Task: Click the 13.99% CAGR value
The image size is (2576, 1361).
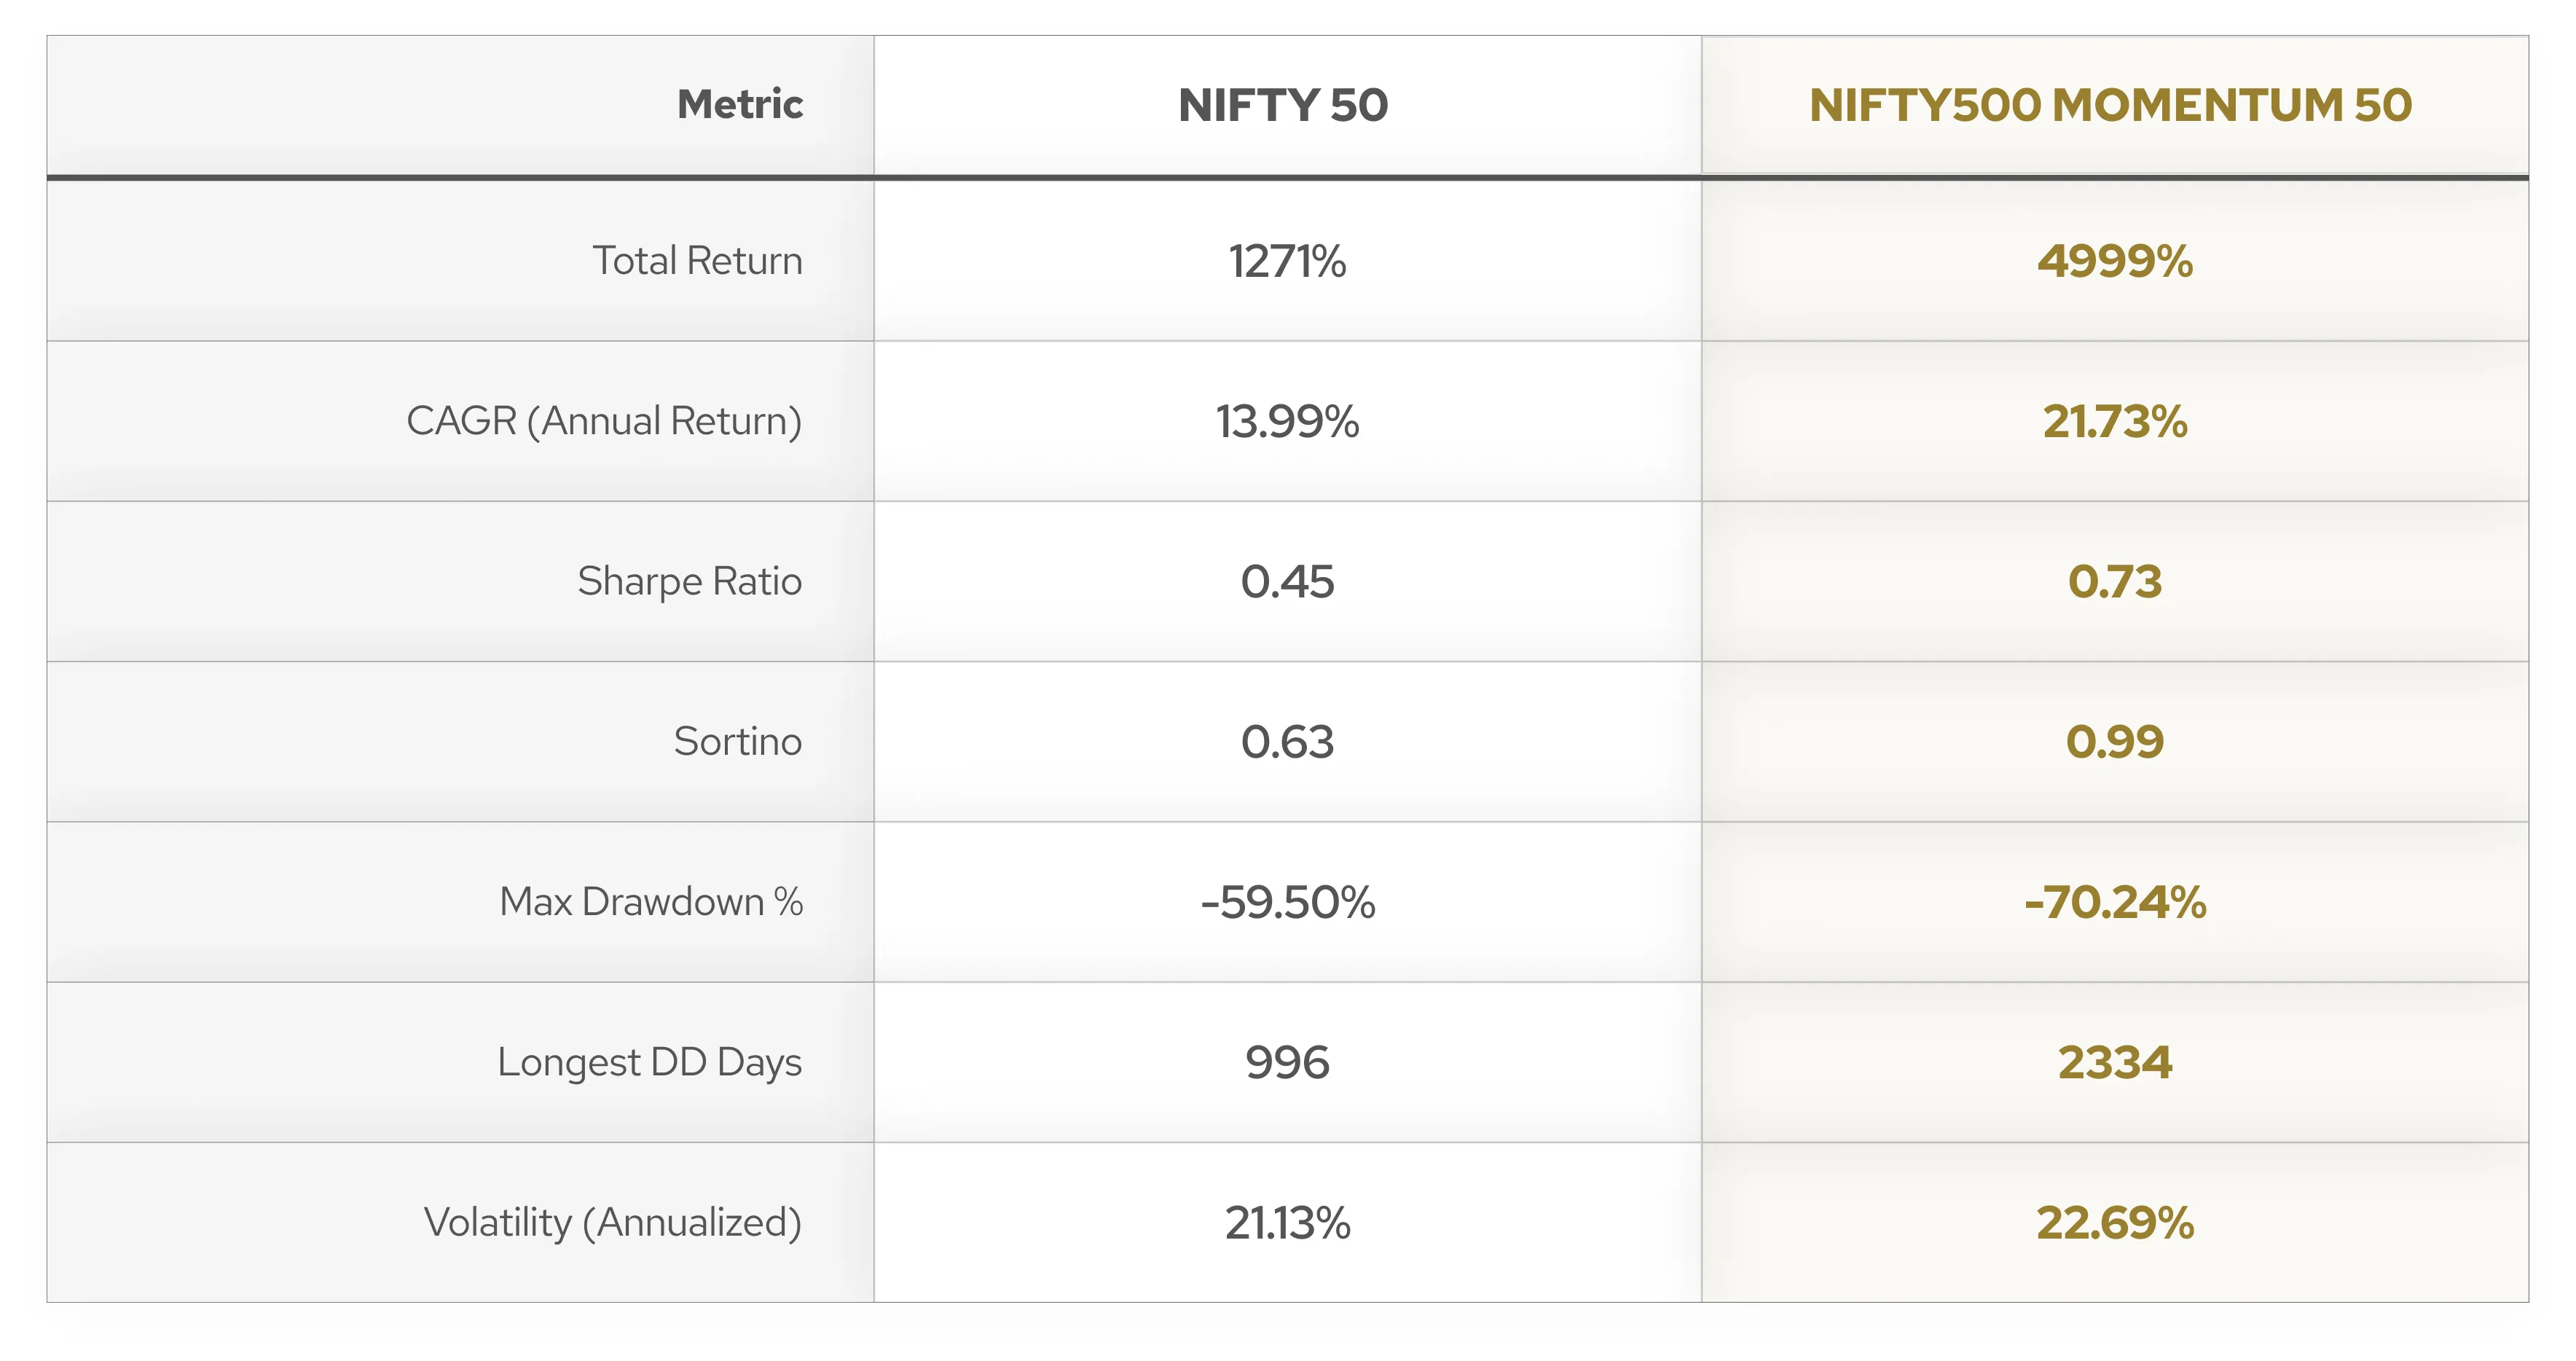Action: tap(1287, 422)
